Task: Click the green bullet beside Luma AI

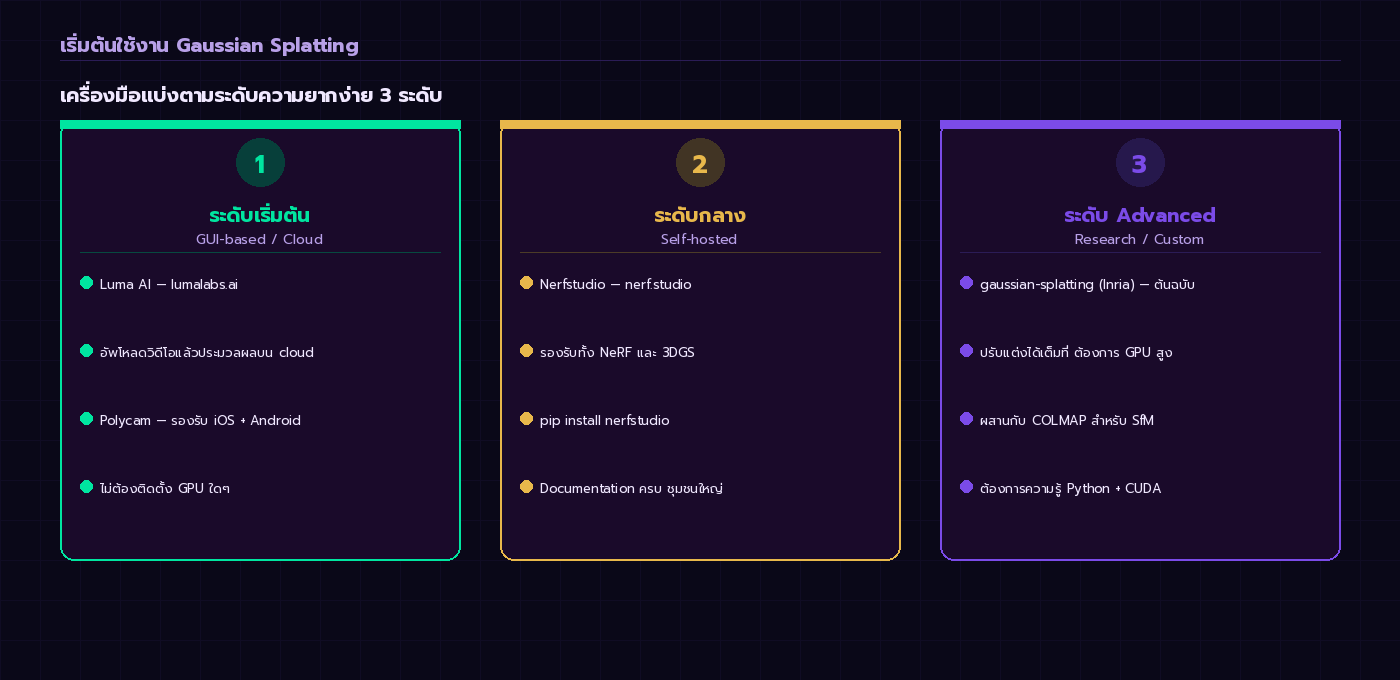Action: [x=86, y=283]
